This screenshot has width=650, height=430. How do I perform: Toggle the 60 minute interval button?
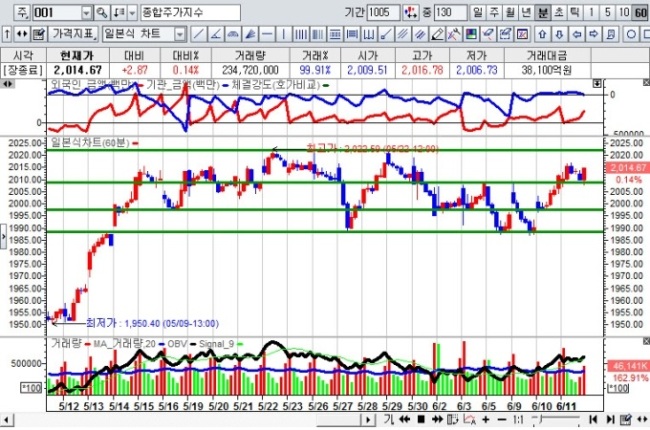[641, 12]
